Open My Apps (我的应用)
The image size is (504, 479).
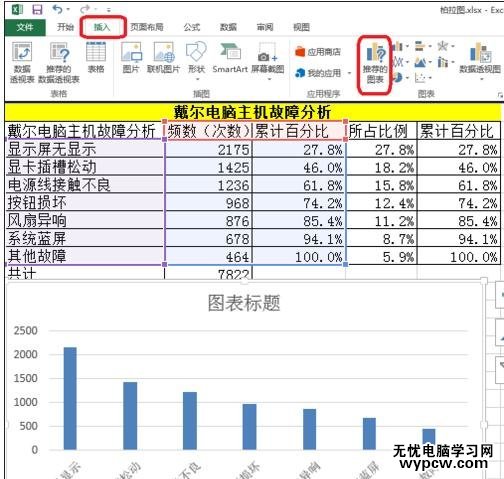(318, 73)
